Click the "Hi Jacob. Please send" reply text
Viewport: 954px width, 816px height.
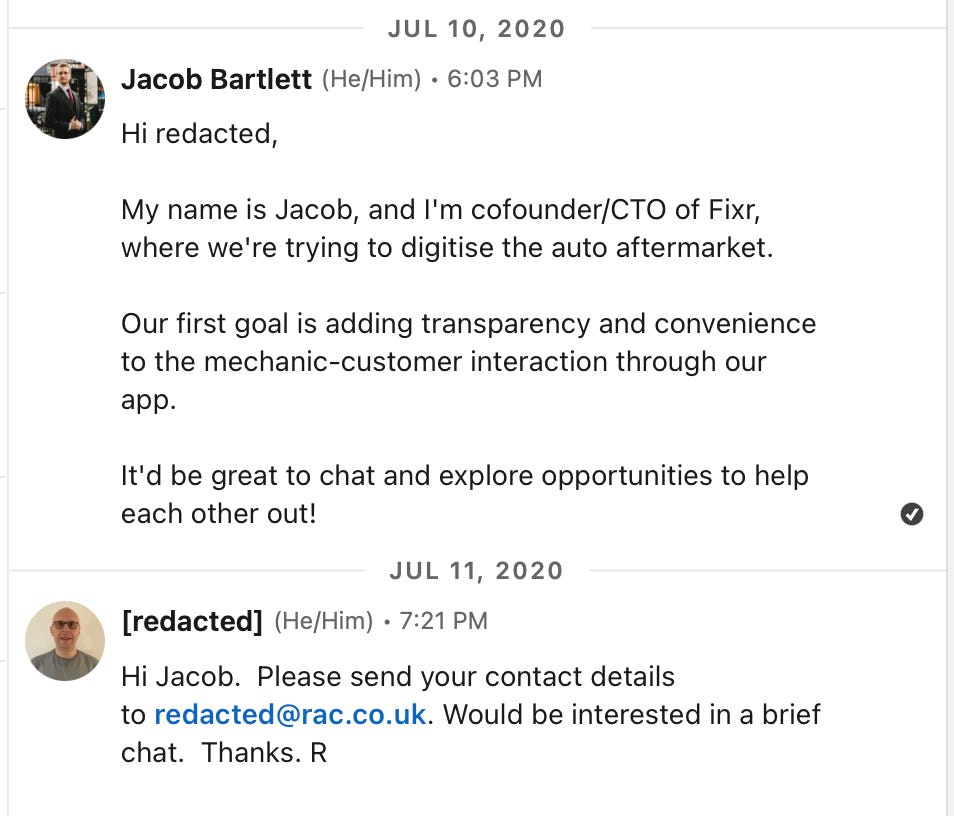398,677
